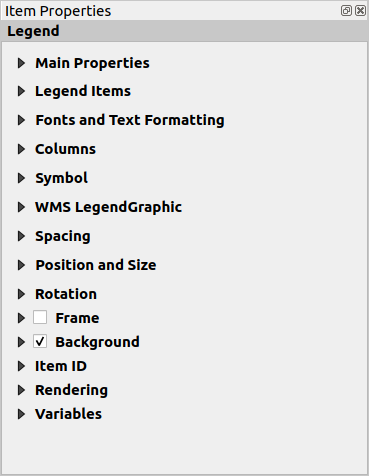Expand Fonts and Text Formatting arrow
This screenshot has height=476, width=369.
pos(21,120)
